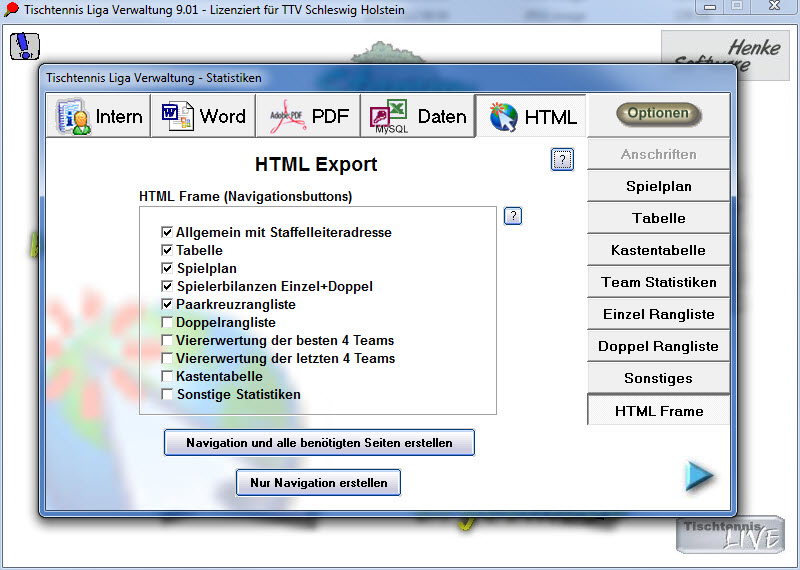Disable the Tabelle checkbox
800x570 pixels.
167,250
